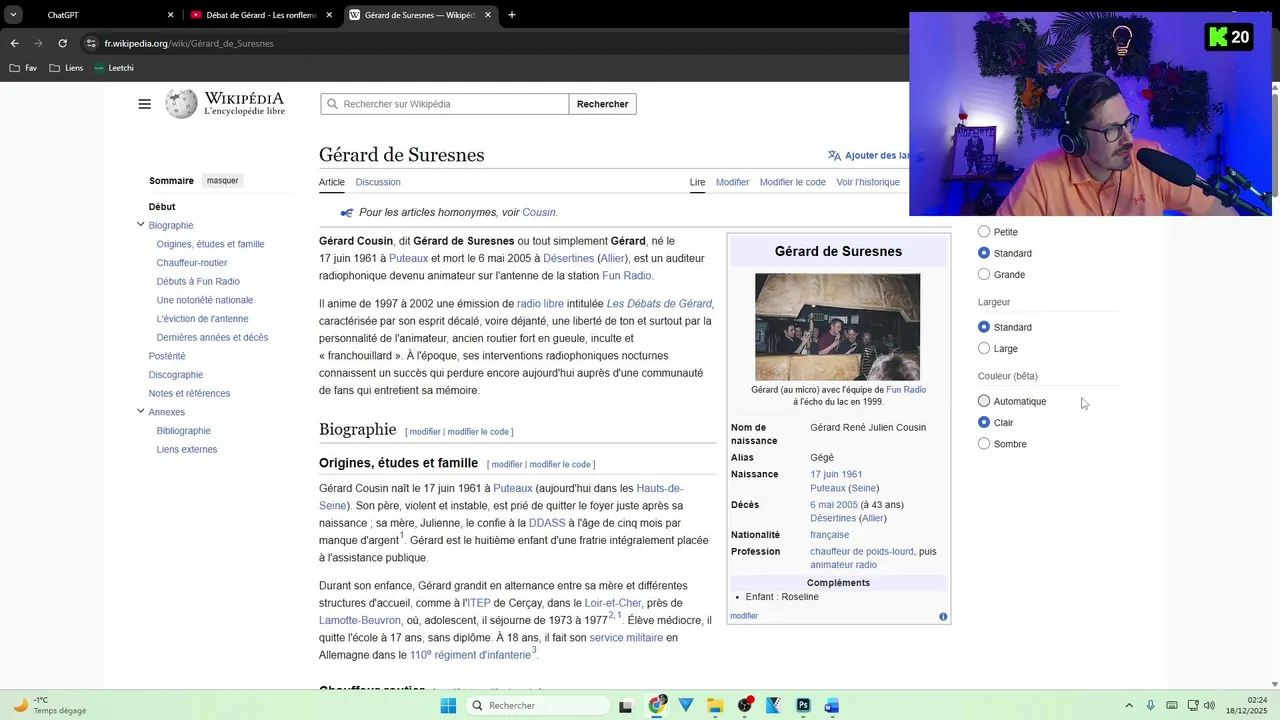Click the translate icon beside Ajouter des langues

pyautogui.click(x=834, y=155)
